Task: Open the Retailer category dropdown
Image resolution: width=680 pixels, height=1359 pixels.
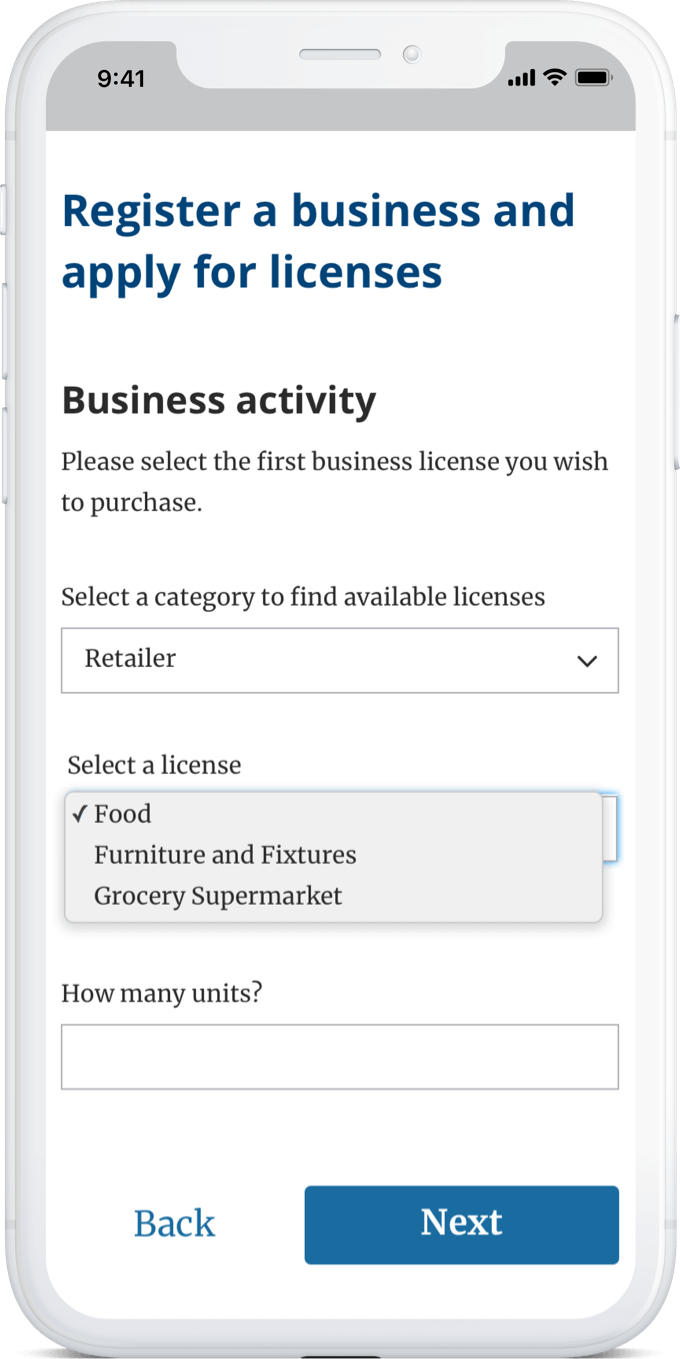Action: click(340, 660)
